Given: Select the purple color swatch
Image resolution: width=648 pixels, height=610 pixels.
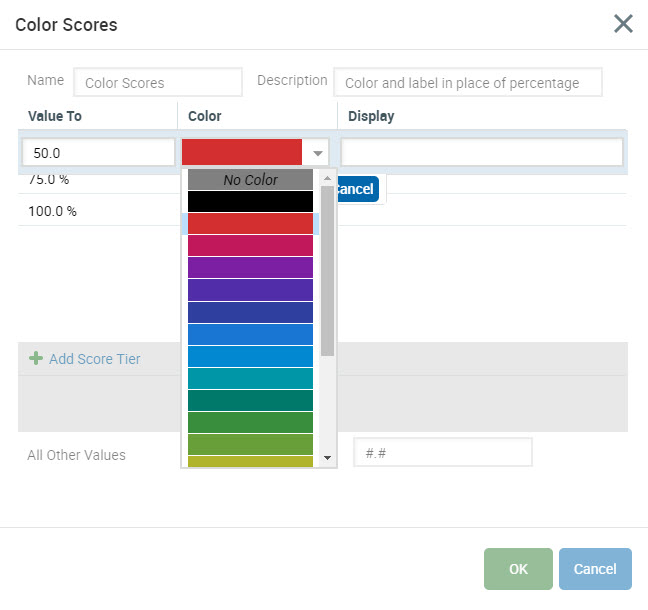Looking at the screenshot, I should [x=250, y=268].
